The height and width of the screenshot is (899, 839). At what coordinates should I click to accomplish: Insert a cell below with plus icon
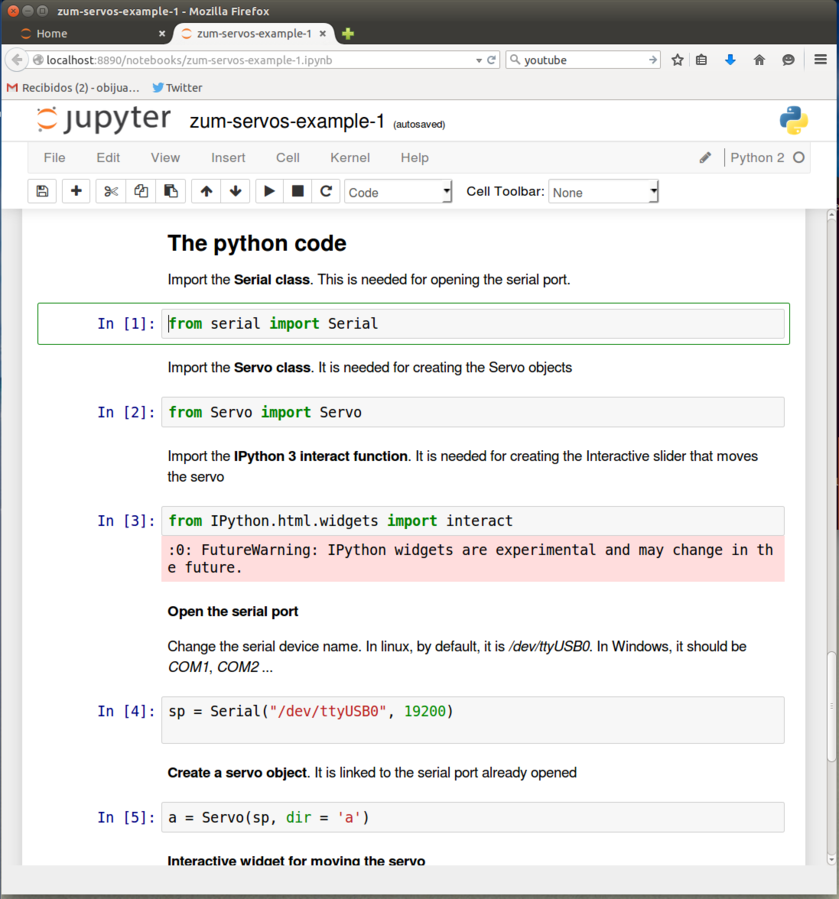click(x=76, y=191)
